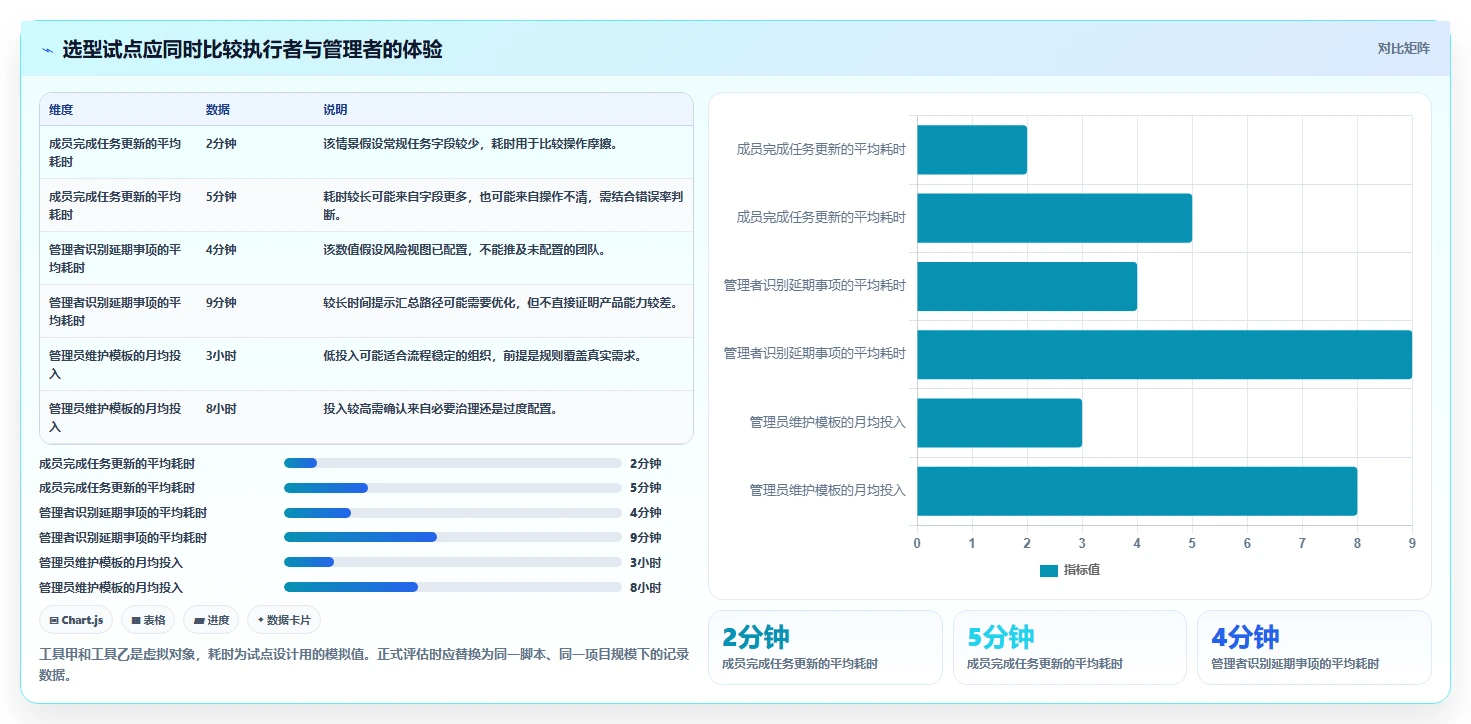
Task: Select the Chart.js chip
Action: click(x=77, y=620)
